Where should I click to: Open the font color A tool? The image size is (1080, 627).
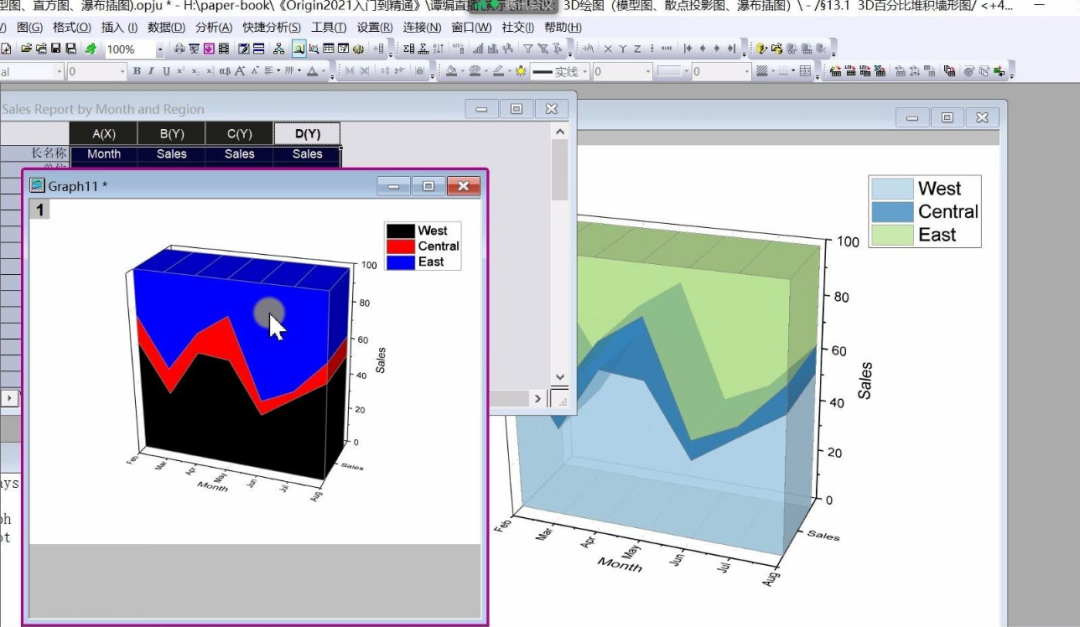pyautogui.click(x=312, y=71)
